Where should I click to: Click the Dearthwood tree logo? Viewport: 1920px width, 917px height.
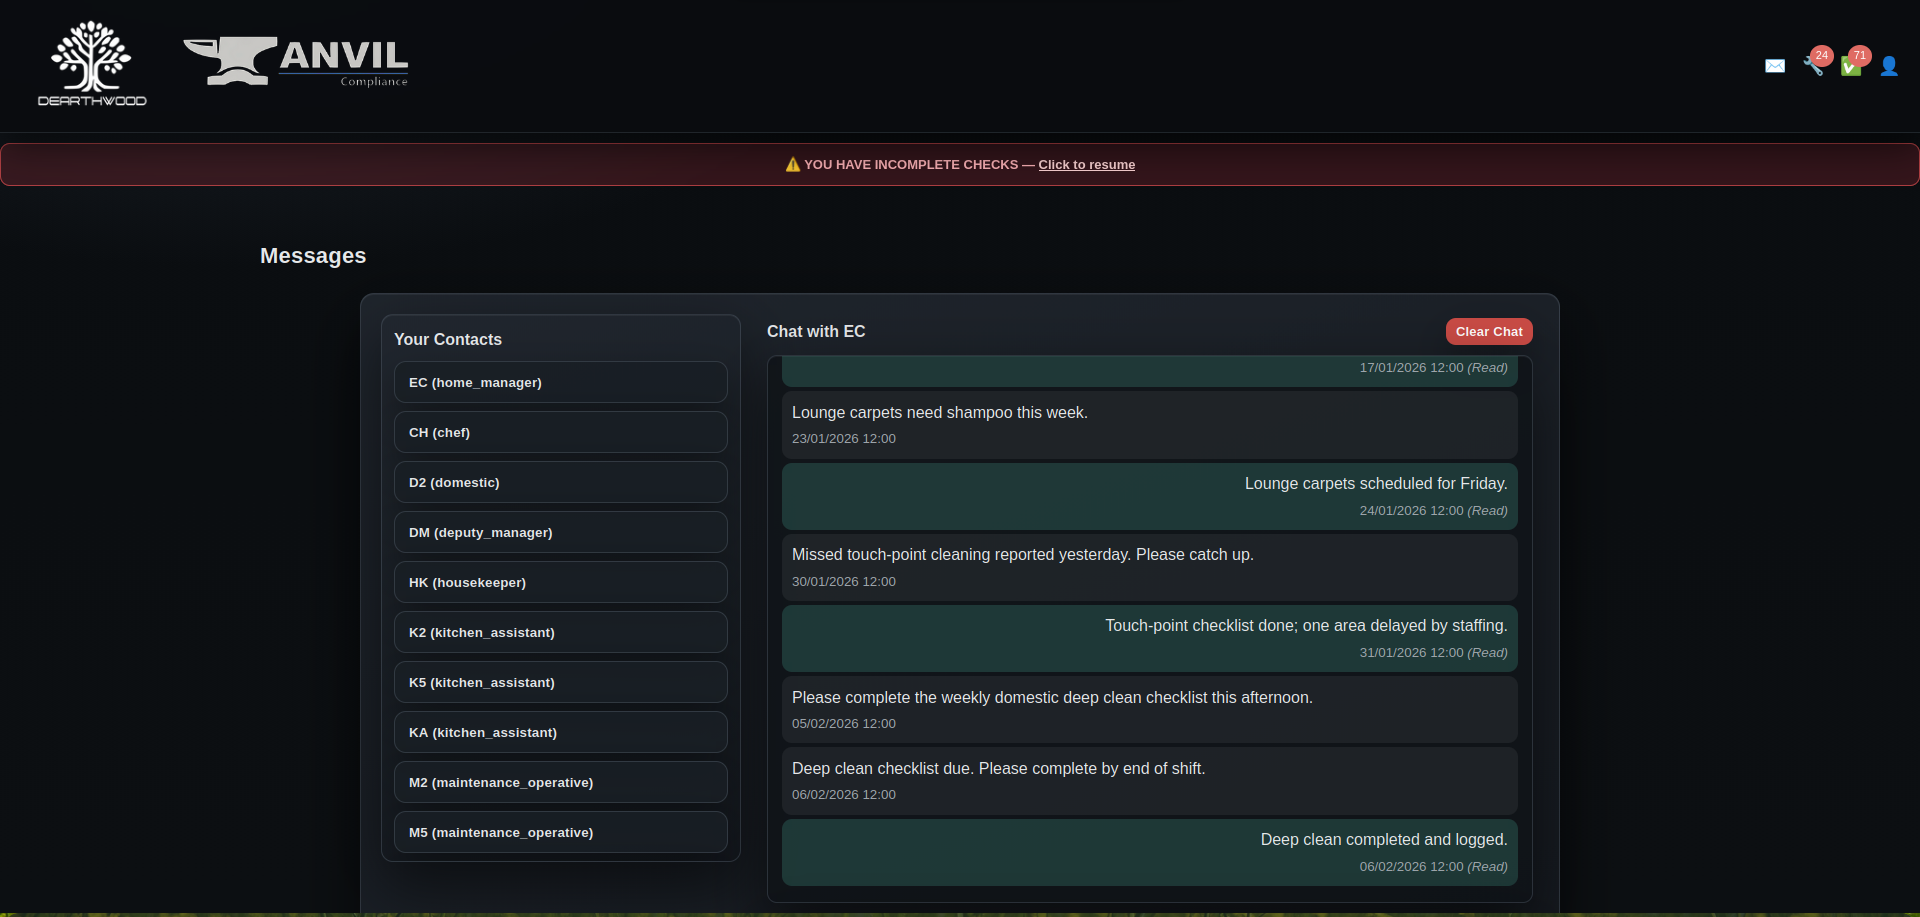click(92, 64)
